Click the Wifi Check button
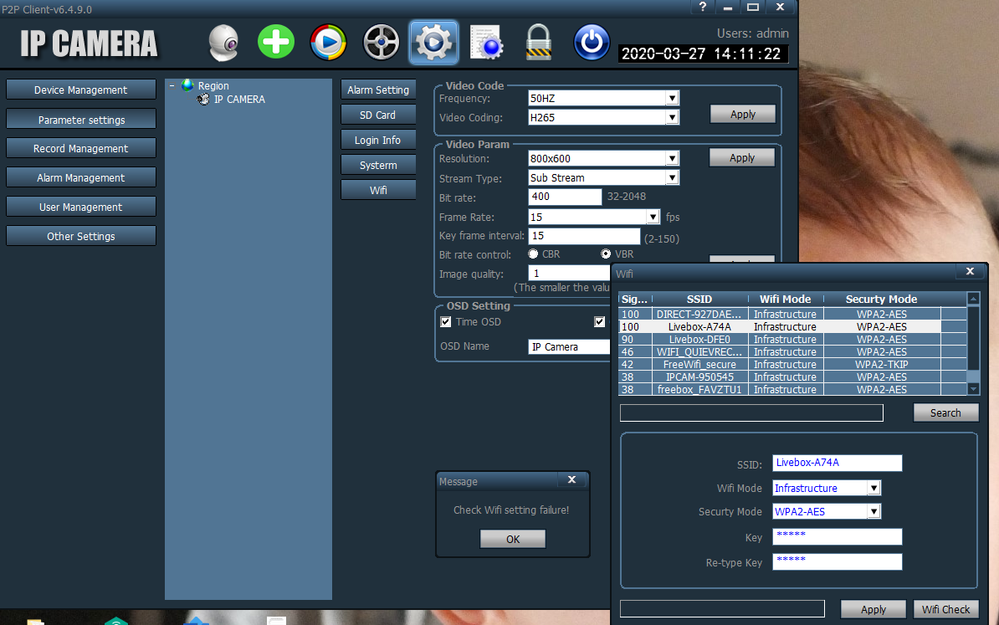 point(945,609)
